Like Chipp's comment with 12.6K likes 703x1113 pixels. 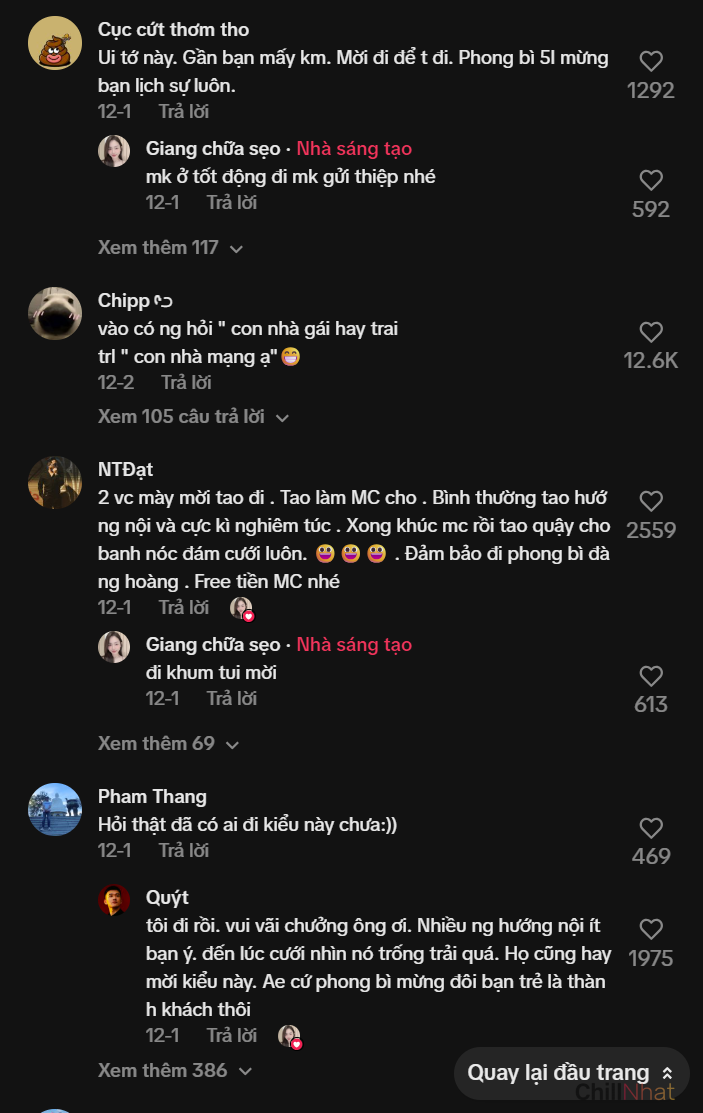pyautogui.click(x=651, y=332)
